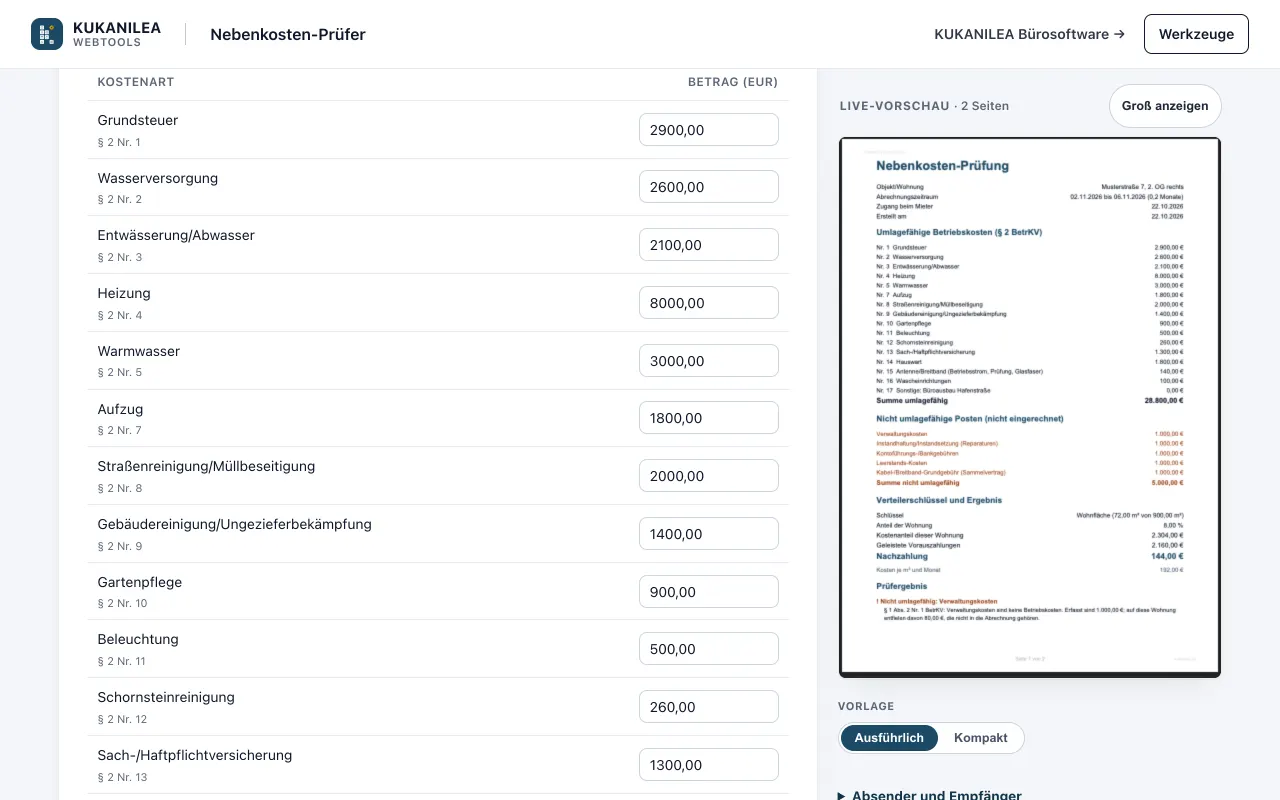Open the Werkzeuge menu button
The width and height of the screenshot is (1280, 800).
coord(1196,34)
